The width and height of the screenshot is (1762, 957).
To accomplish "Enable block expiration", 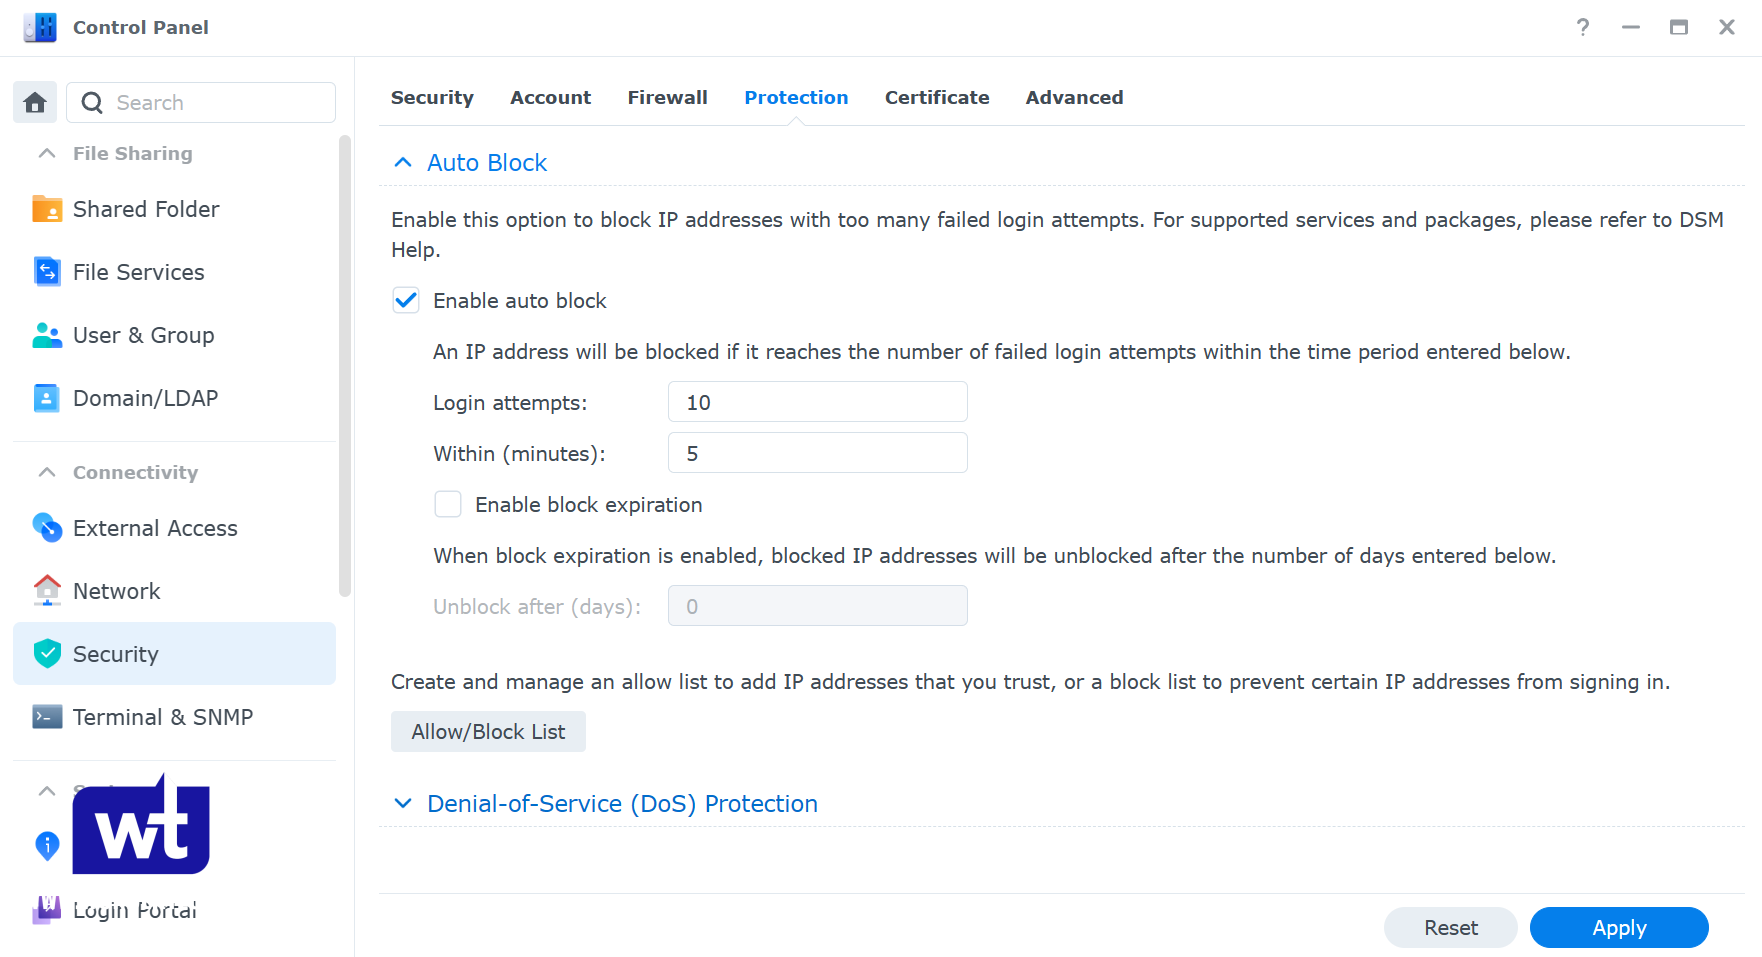I will pos(448,504).
